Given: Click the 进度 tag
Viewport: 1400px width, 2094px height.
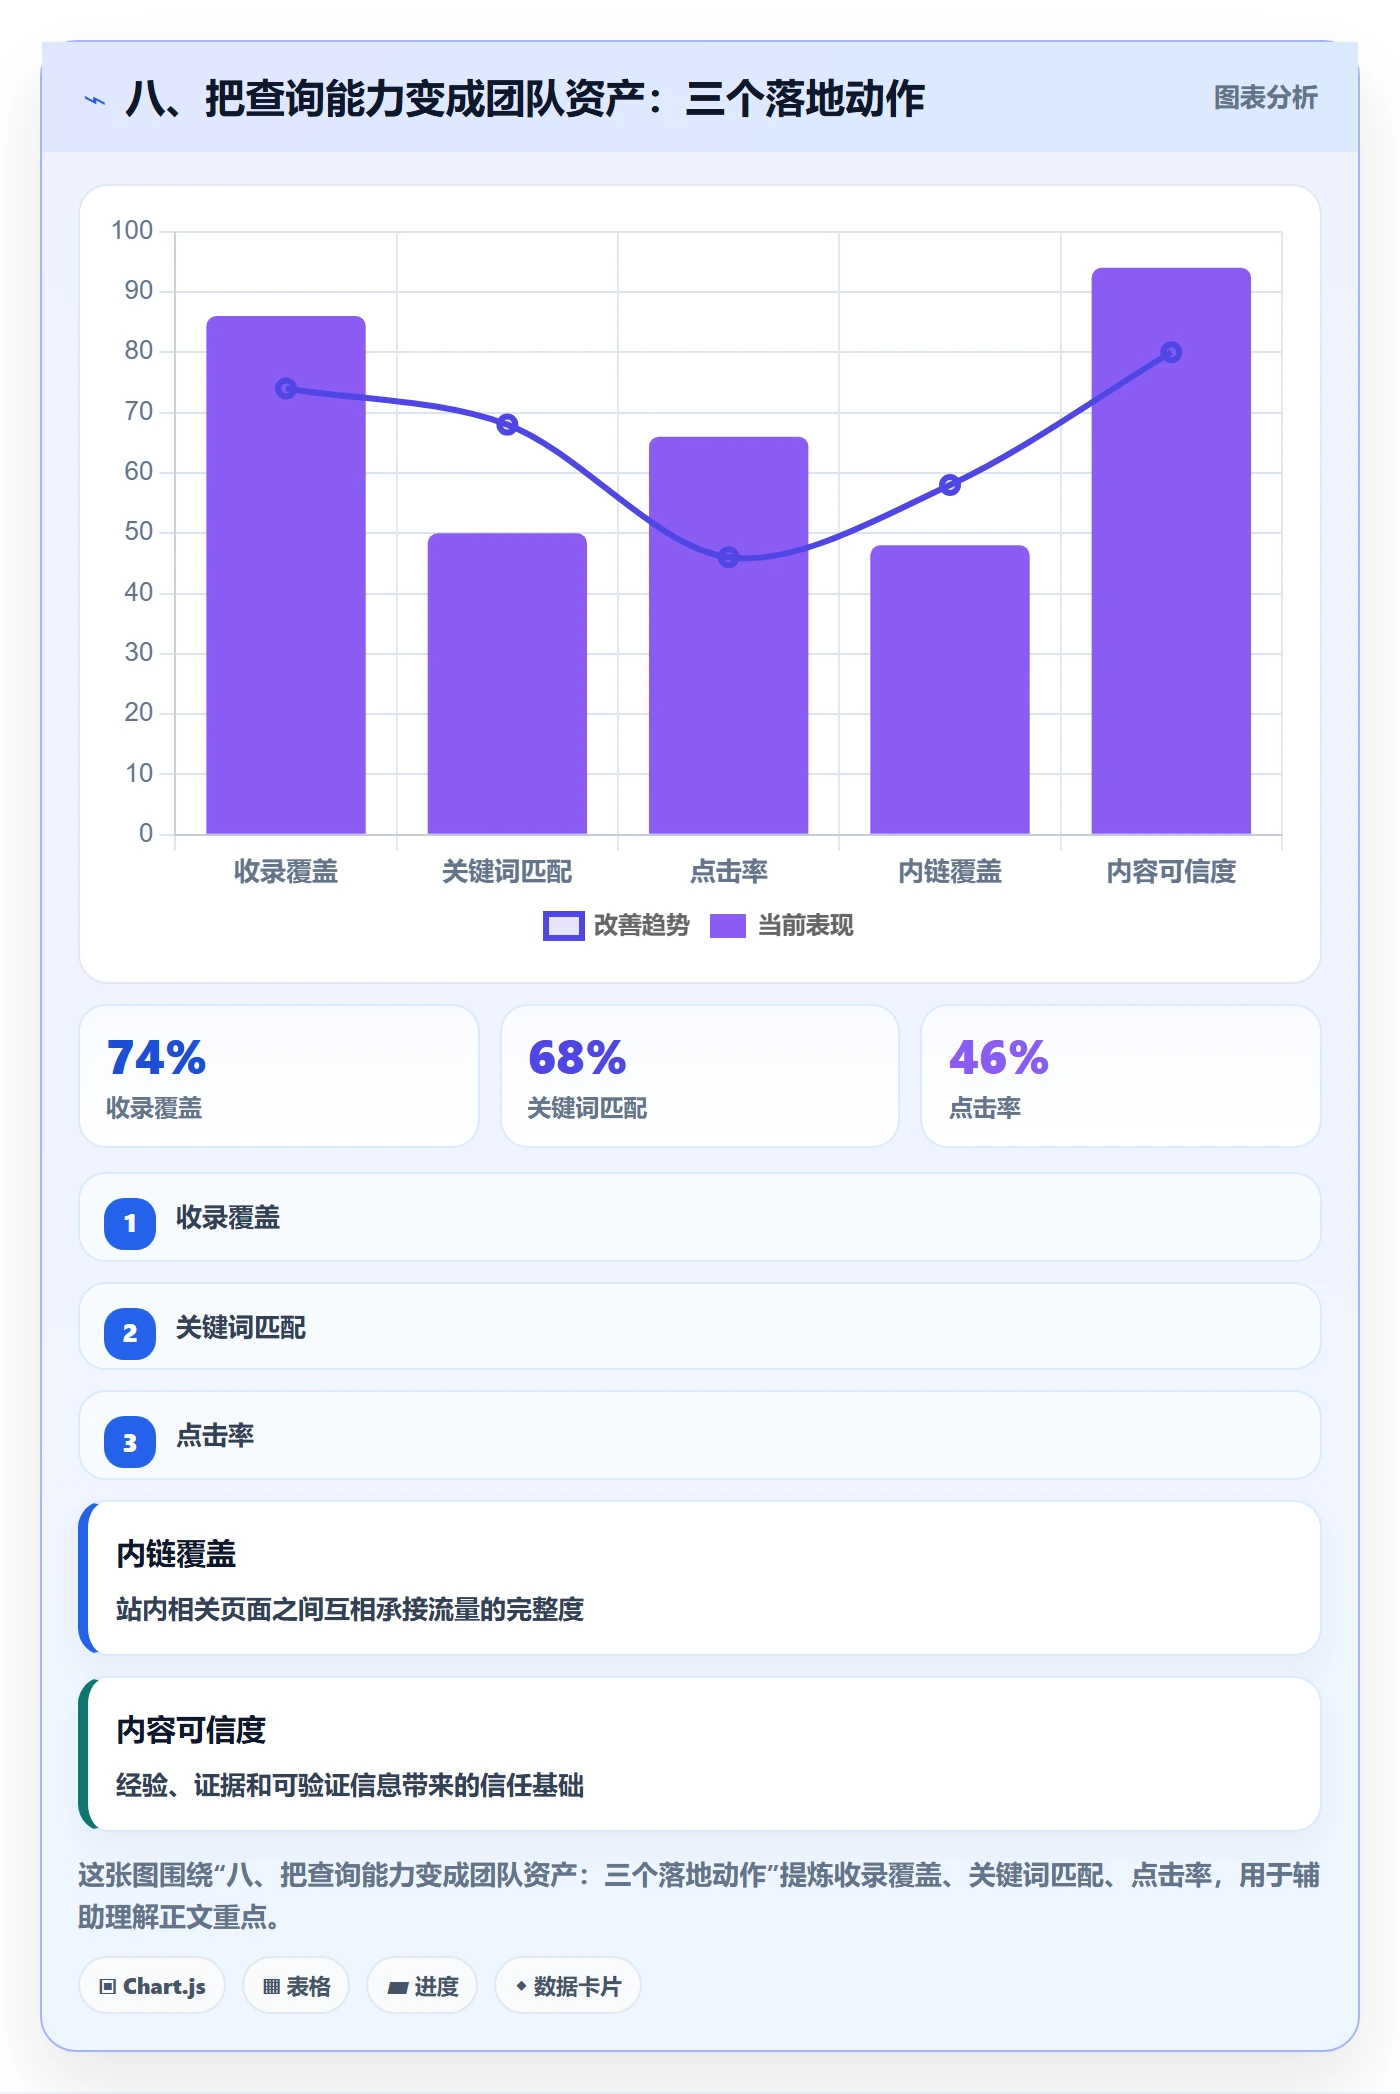Looking at the screenshot, I should 422,1986.
